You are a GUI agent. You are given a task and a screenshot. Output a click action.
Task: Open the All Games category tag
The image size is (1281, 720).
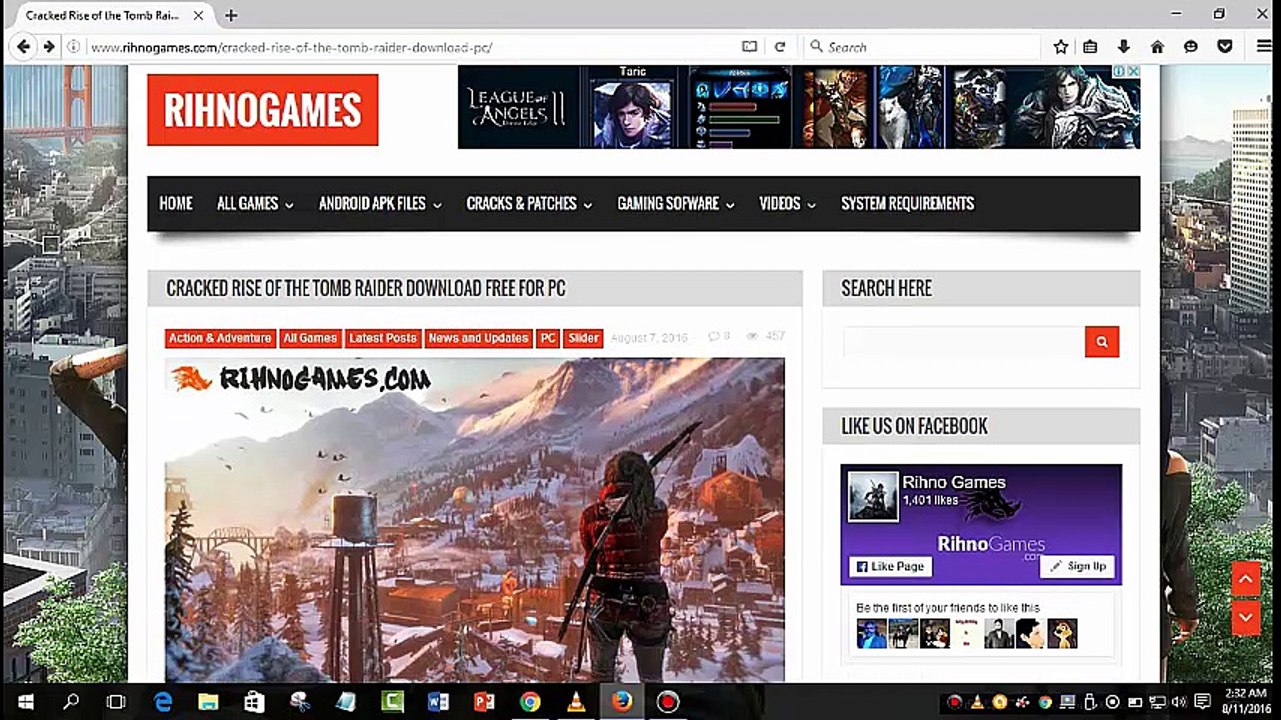coord(310,338)
